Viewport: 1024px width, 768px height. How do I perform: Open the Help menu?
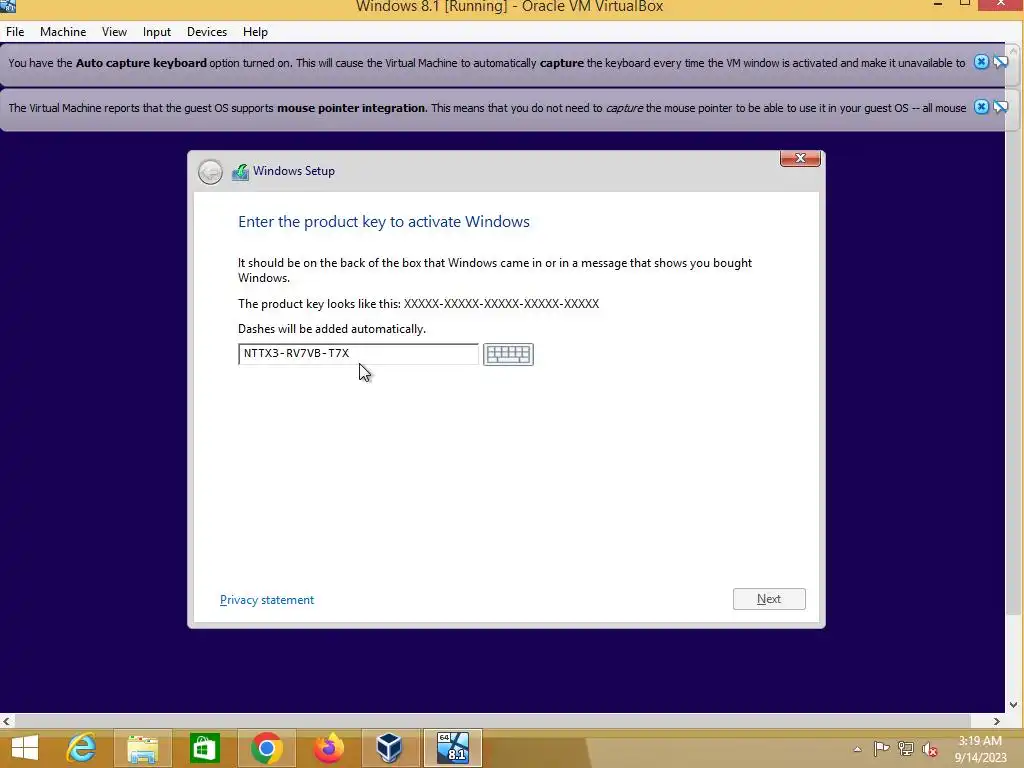(x=255, y=31)
